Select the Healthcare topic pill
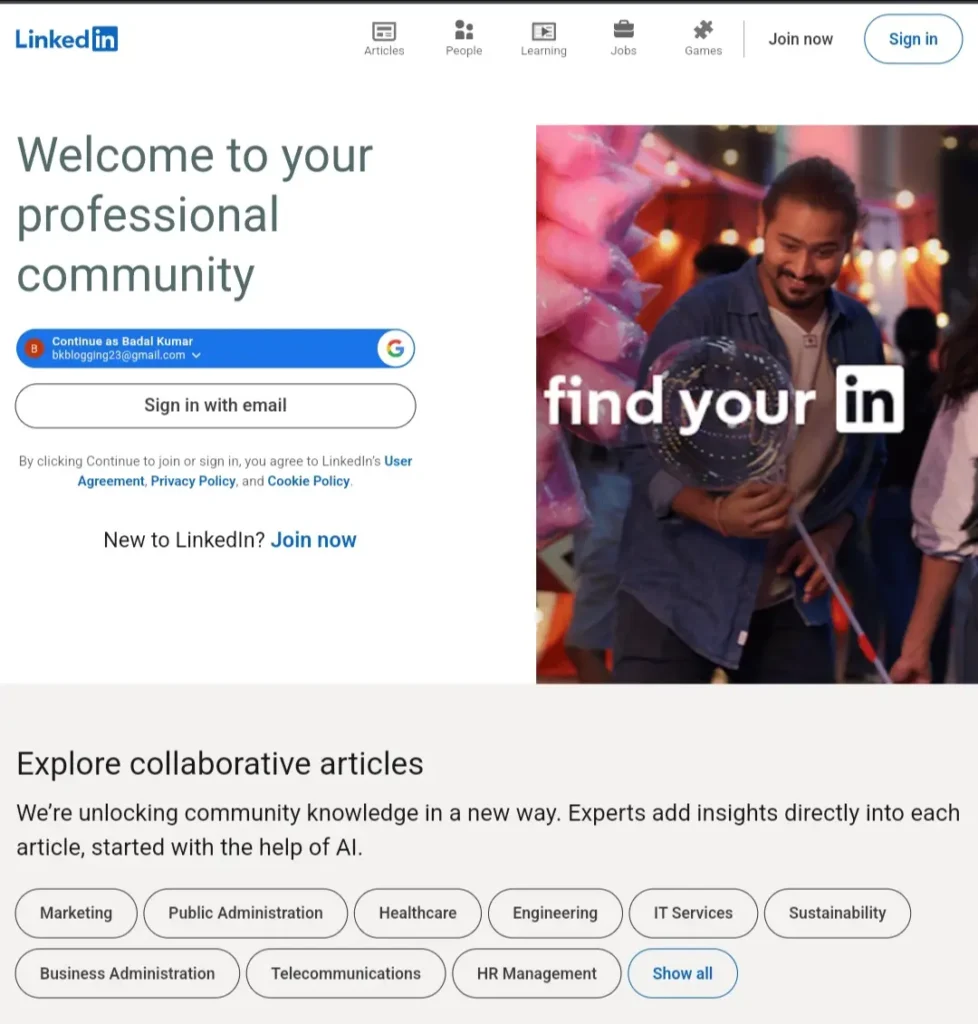Image resolution: width=978 pixels, height=1024 pixels. [417, 913]
